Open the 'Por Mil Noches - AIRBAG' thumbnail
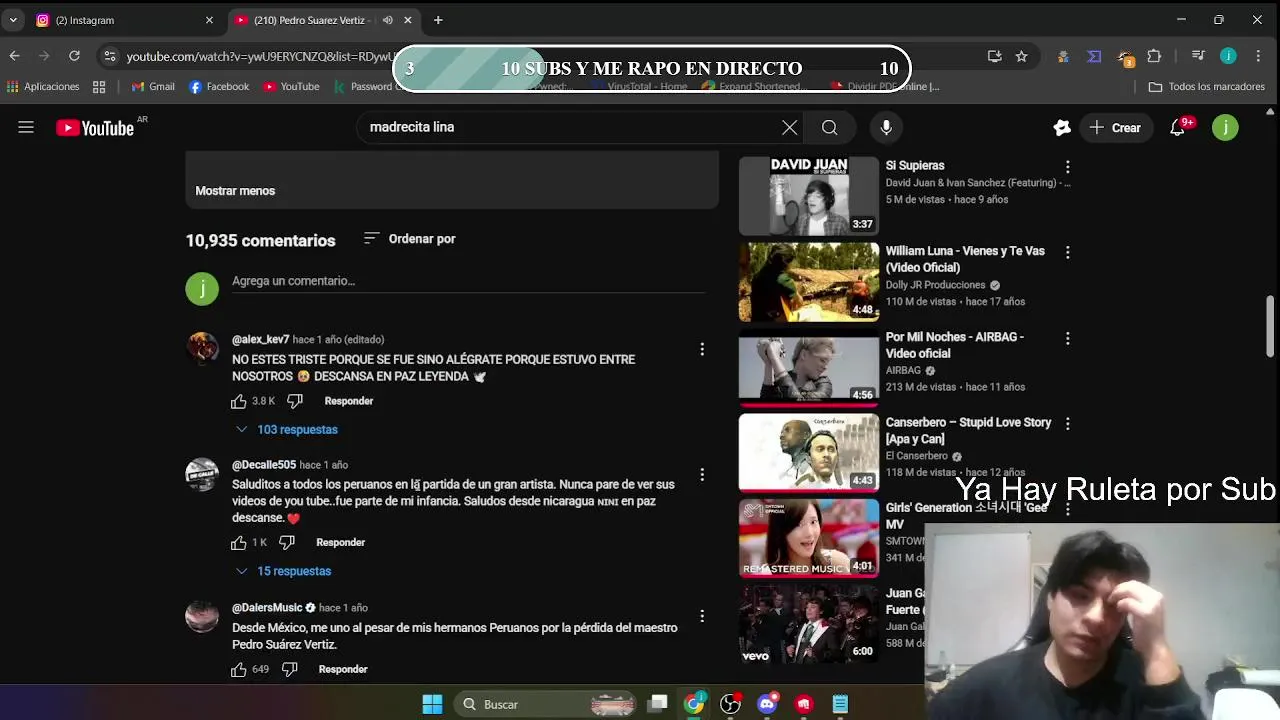Image resolution: width=1280 pixels, height=720 pixels. point(808,367)
